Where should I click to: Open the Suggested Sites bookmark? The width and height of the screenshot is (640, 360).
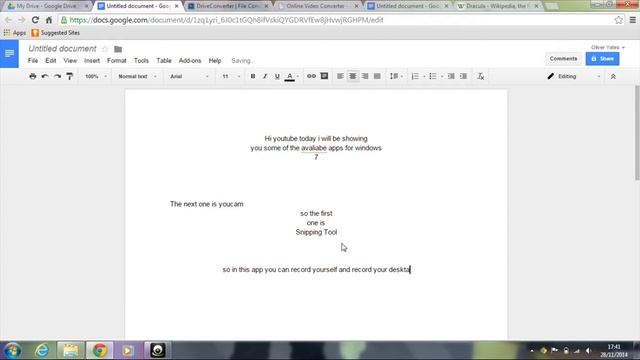[x=56, y=33]
